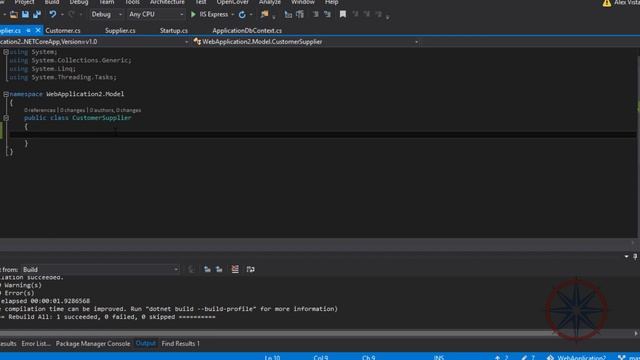Save the current file with Save icon
The height and width of the screenshot is (360, 640).
point(25,14)
